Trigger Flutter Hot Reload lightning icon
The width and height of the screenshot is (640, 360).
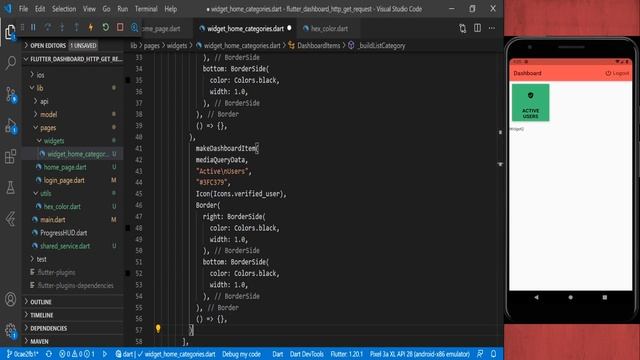[91, 27]
